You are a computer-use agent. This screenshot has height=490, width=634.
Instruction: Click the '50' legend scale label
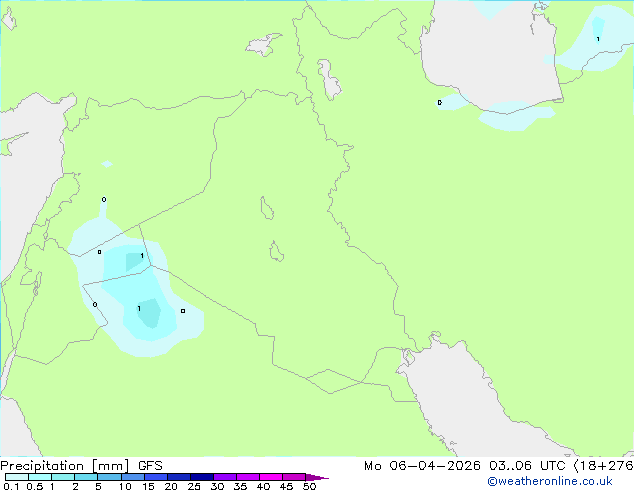click(309, 486)
